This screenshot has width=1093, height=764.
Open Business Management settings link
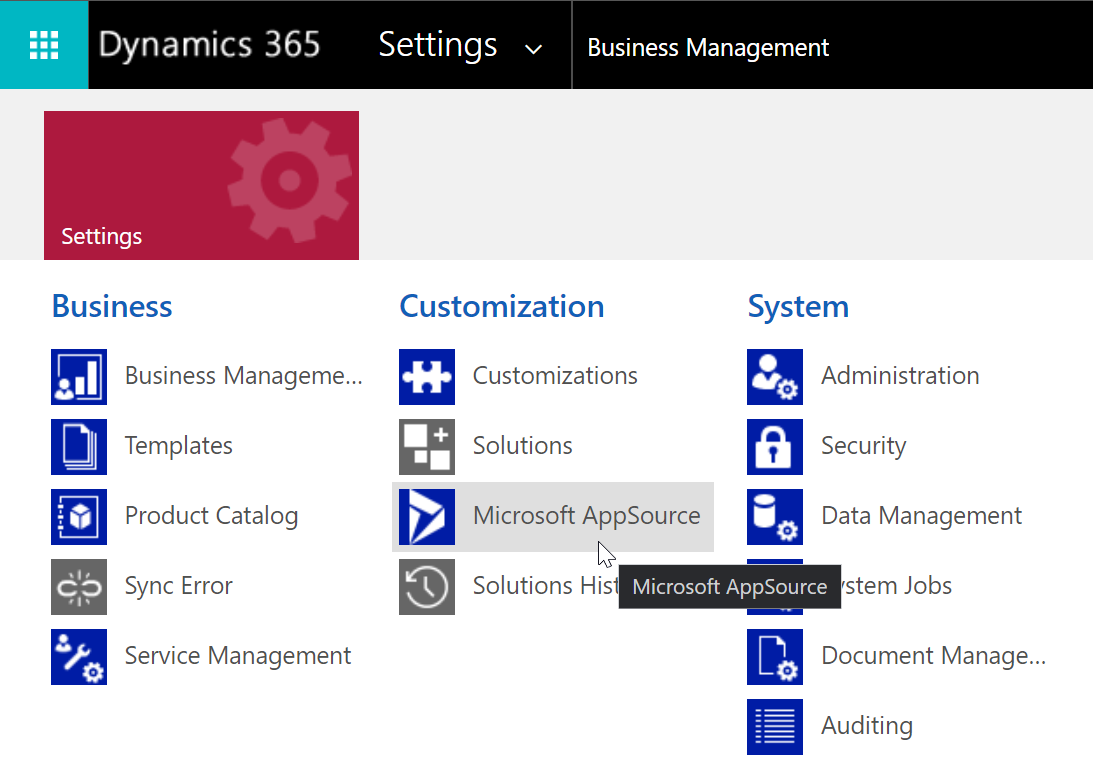click(243, 376)
